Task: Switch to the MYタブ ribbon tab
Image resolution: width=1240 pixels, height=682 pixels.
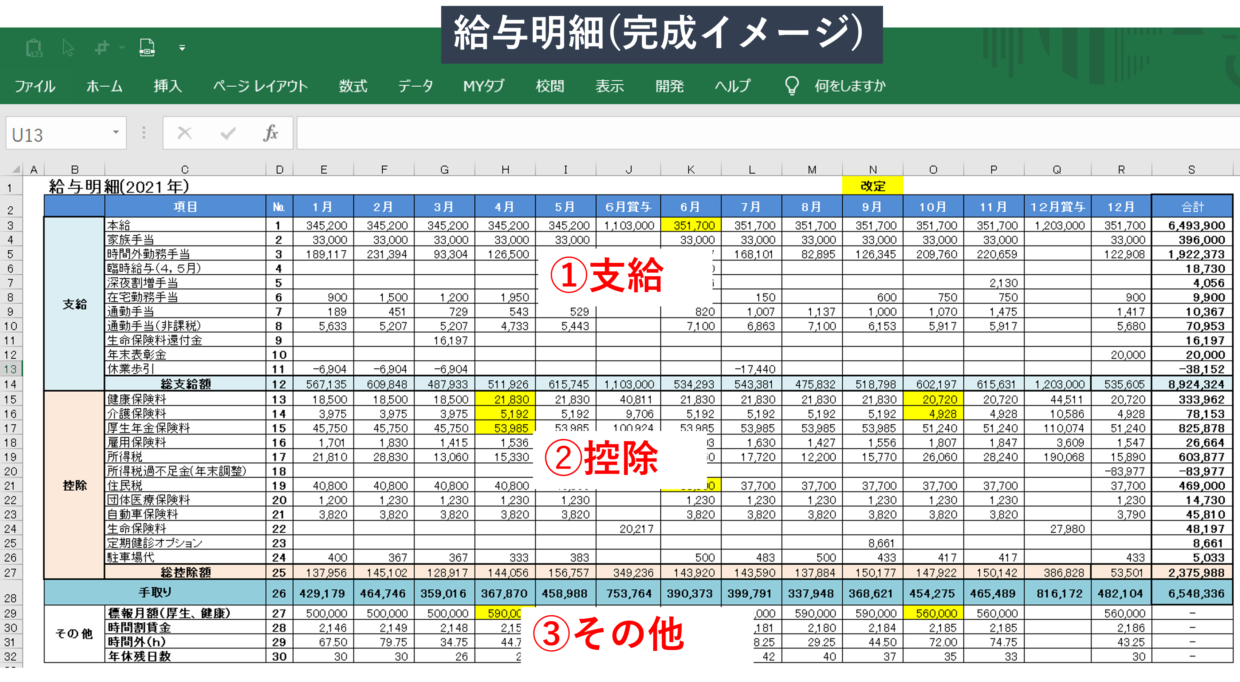Action: point(484,86)
